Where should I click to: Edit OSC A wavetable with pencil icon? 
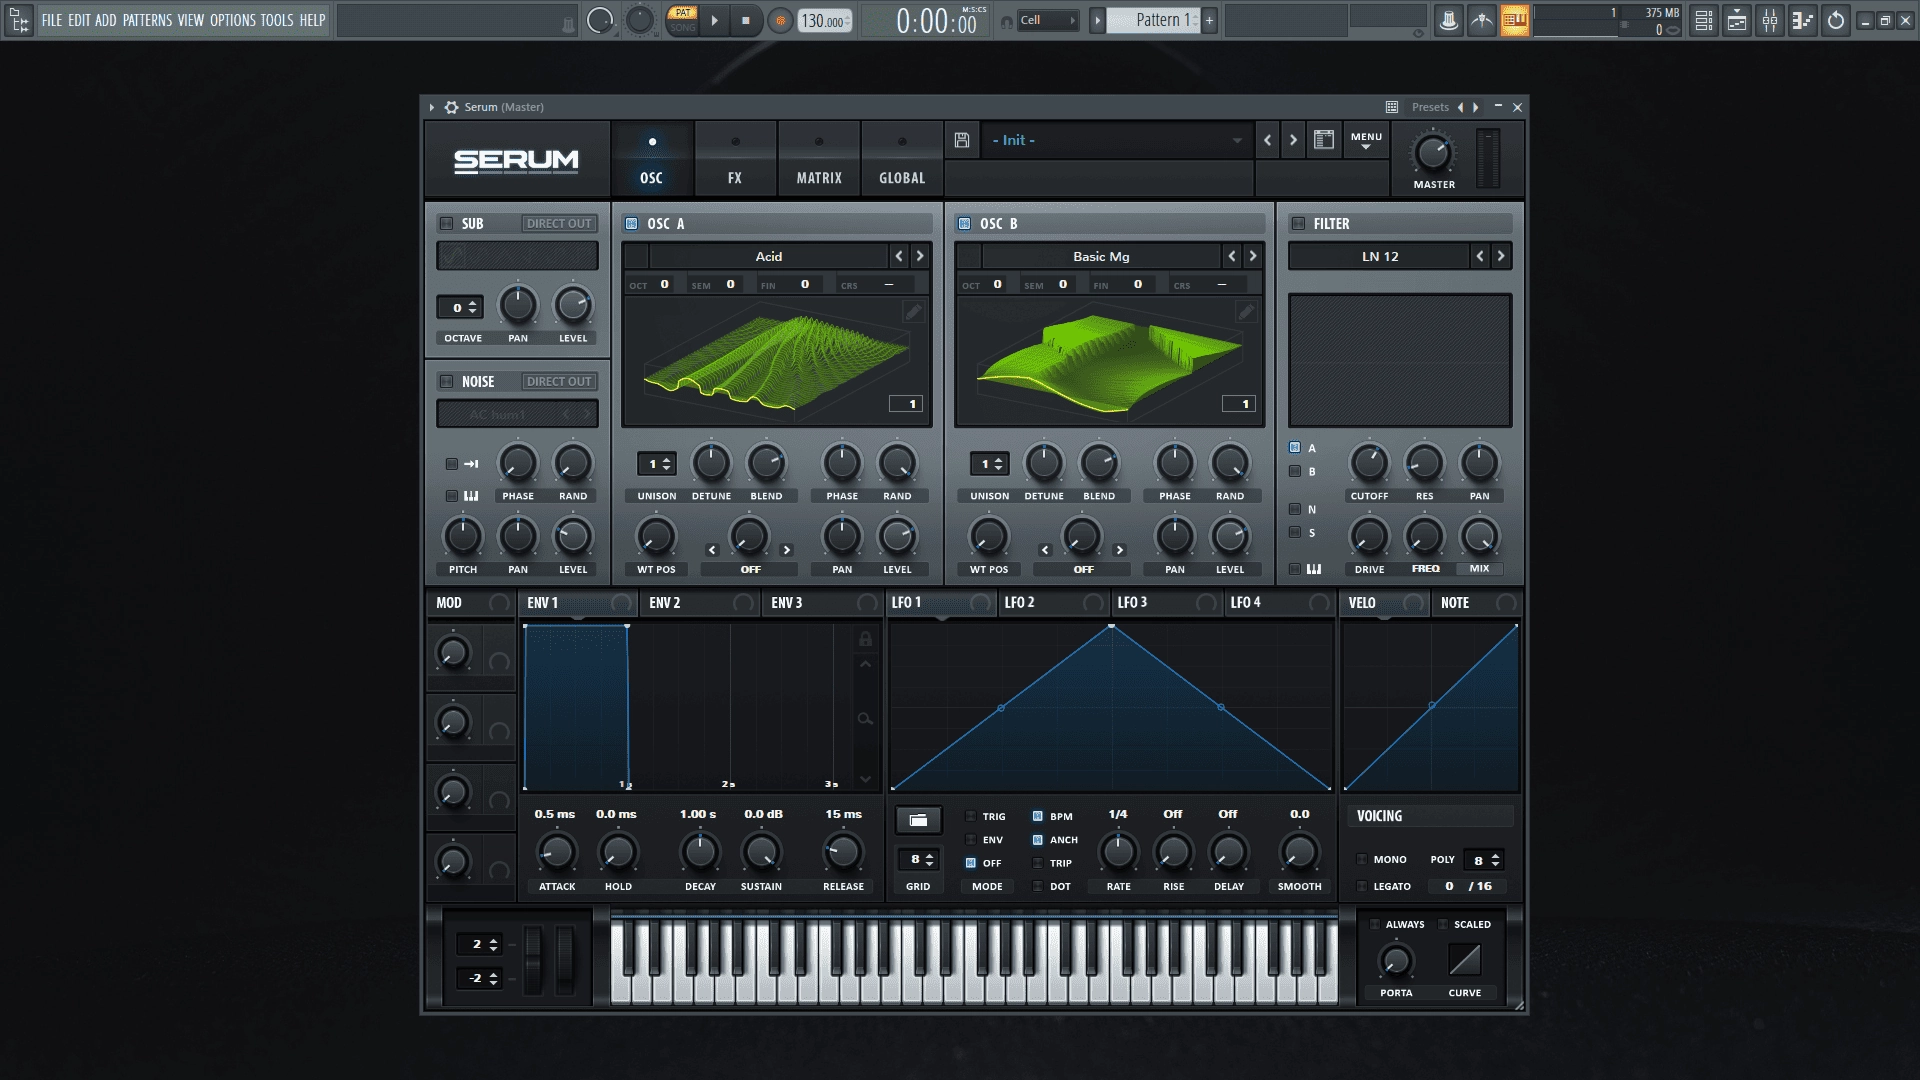(913, 312)
